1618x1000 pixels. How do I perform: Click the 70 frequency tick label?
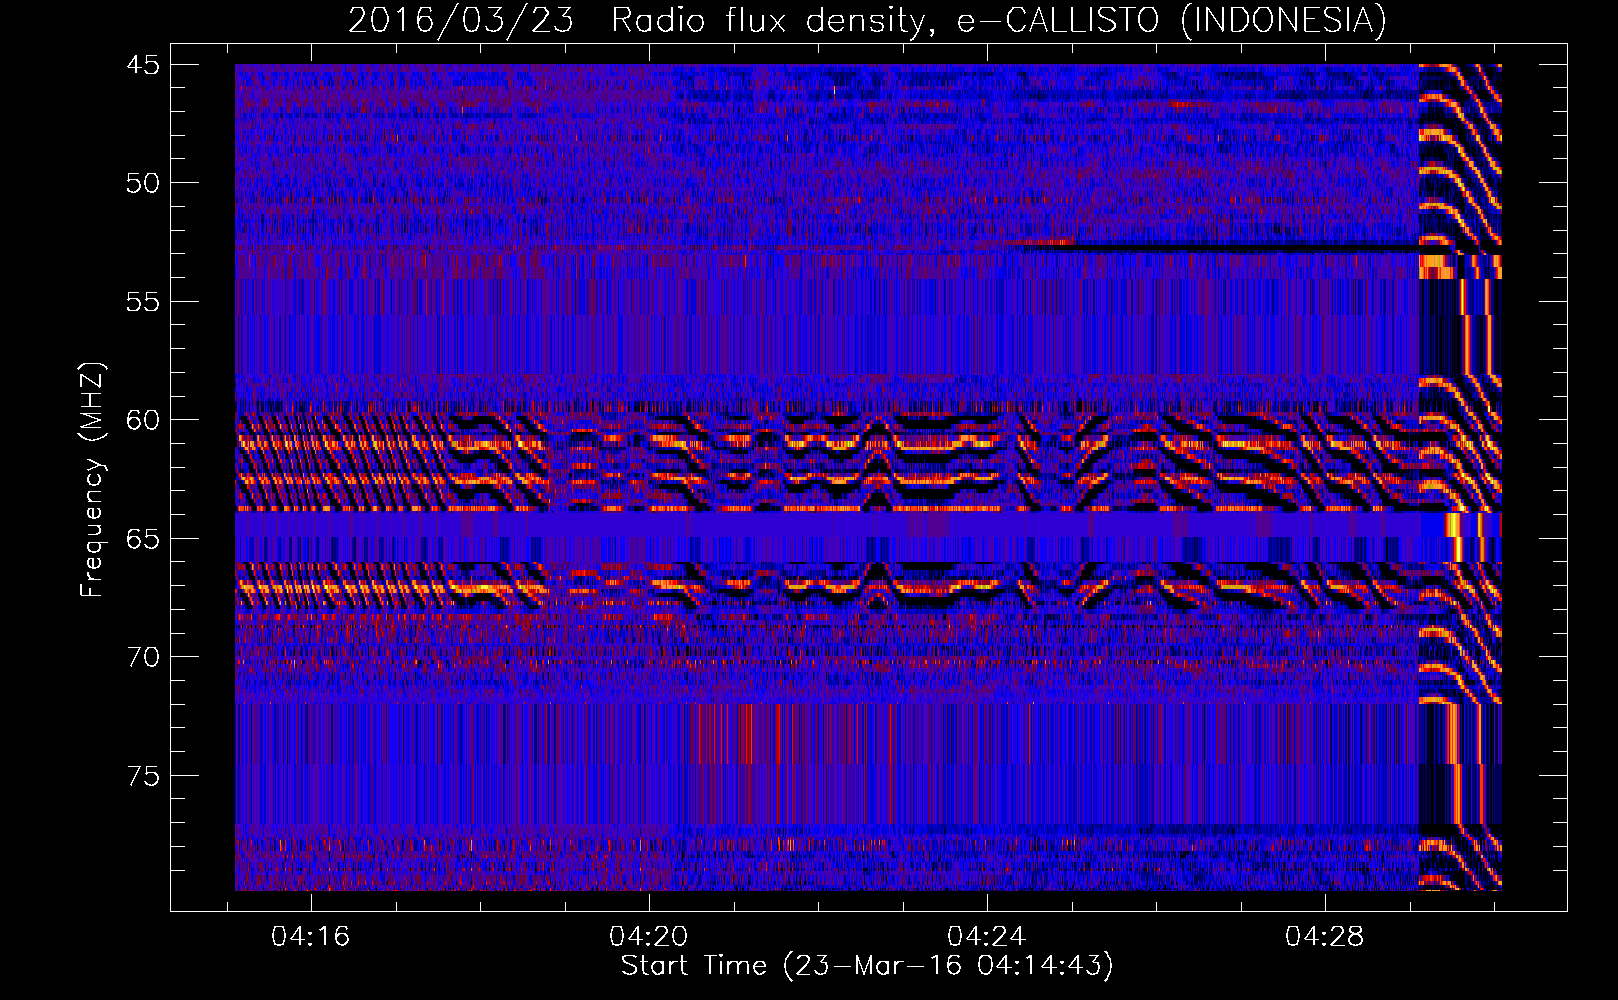[142, 657]
